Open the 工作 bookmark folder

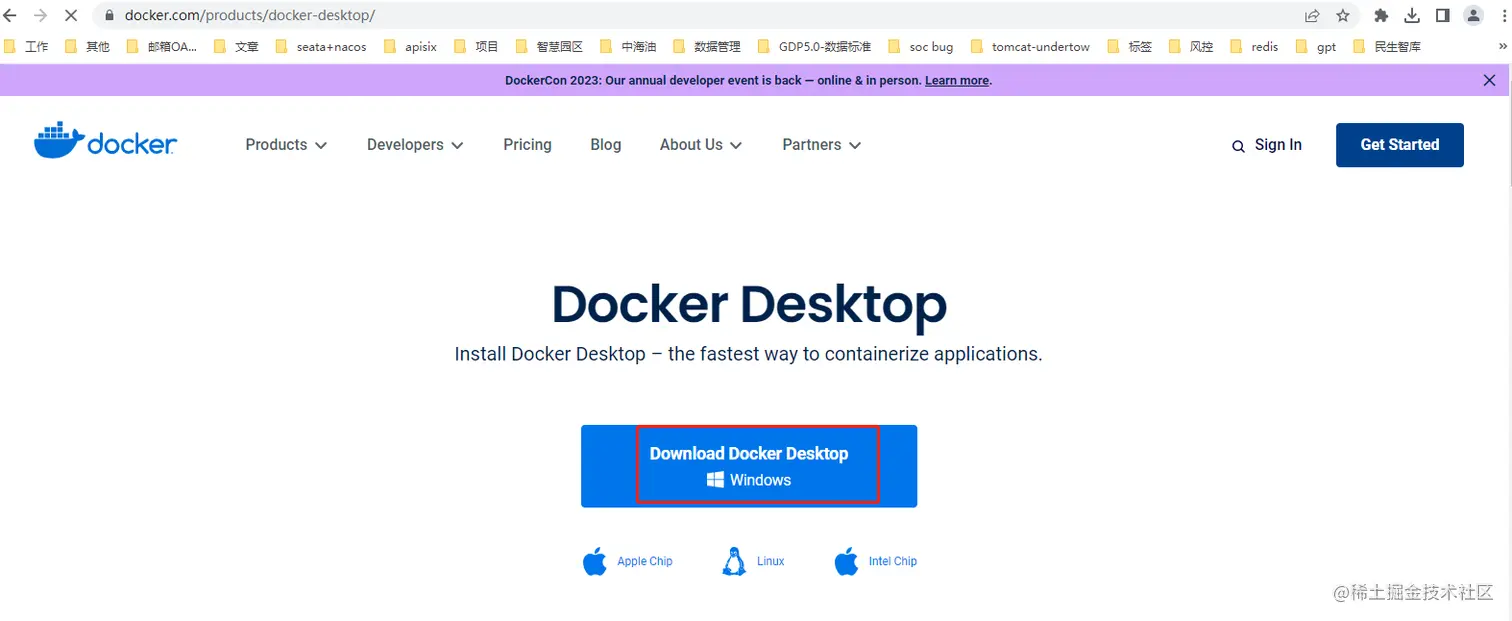click(26, 46)
